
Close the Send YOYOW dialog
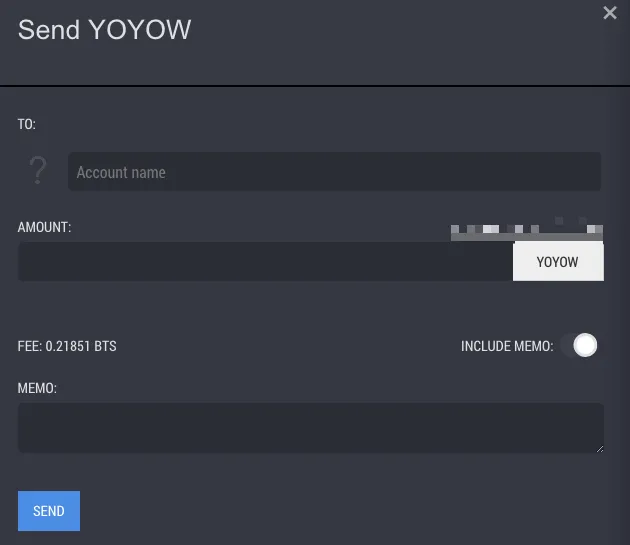coord(610,13)
